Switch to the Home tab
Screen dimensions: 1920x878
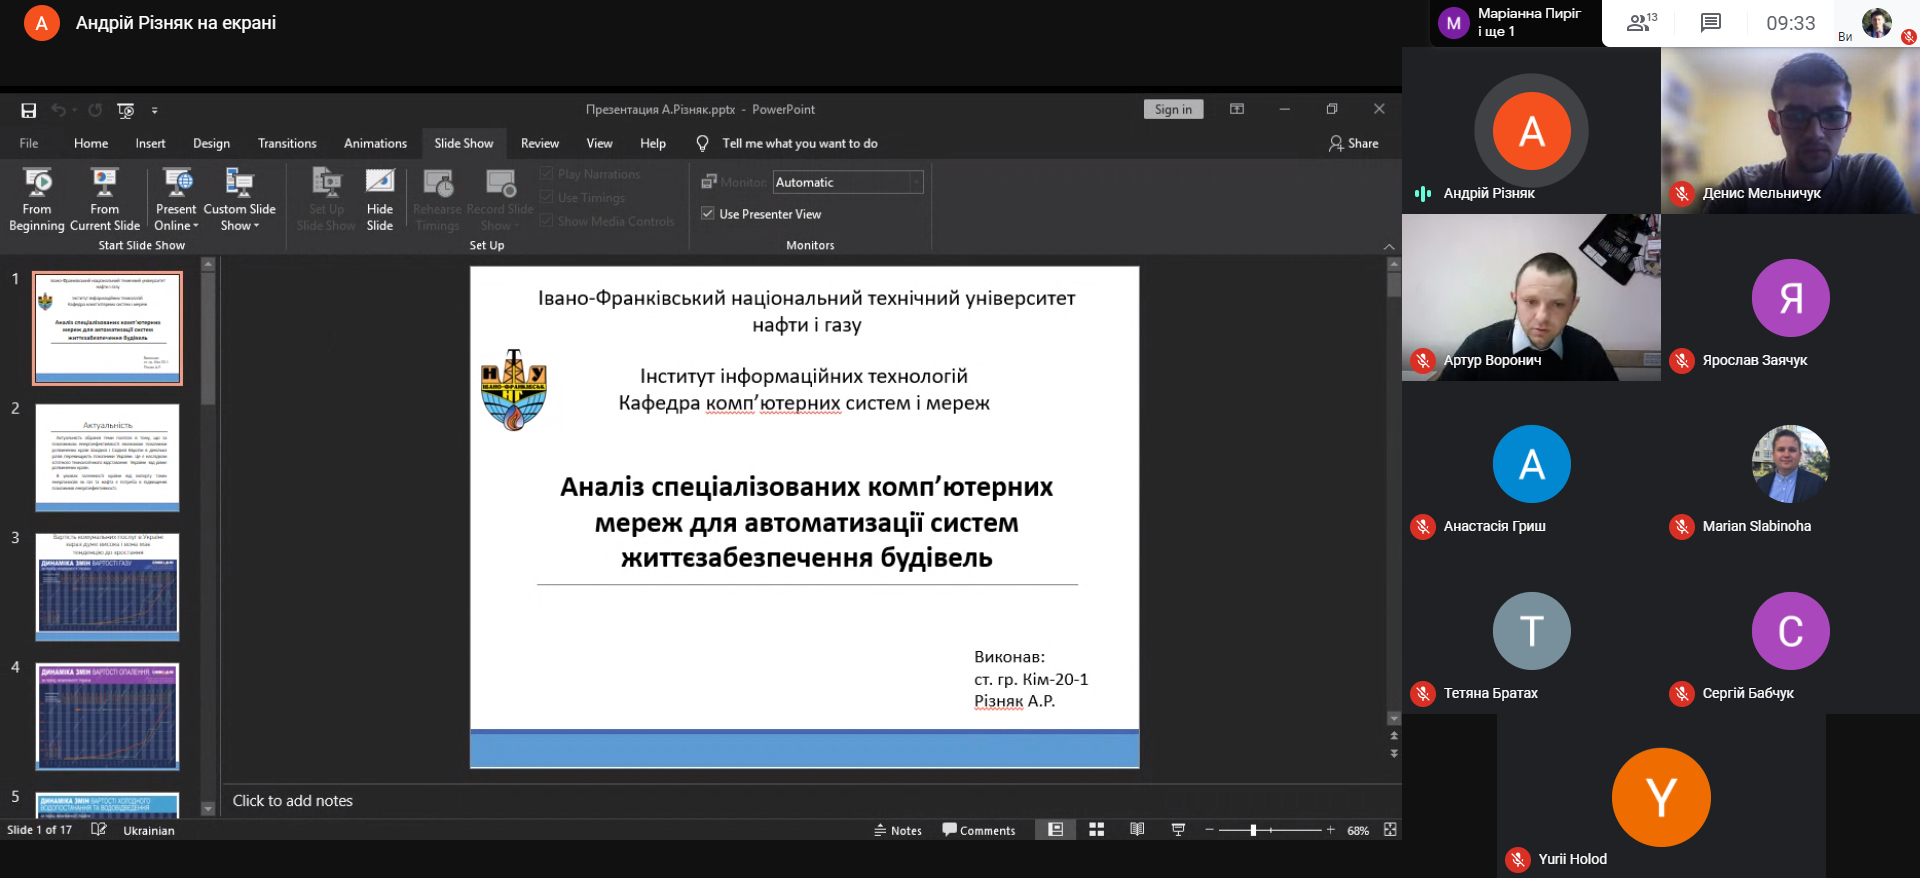tap(91, 143)
